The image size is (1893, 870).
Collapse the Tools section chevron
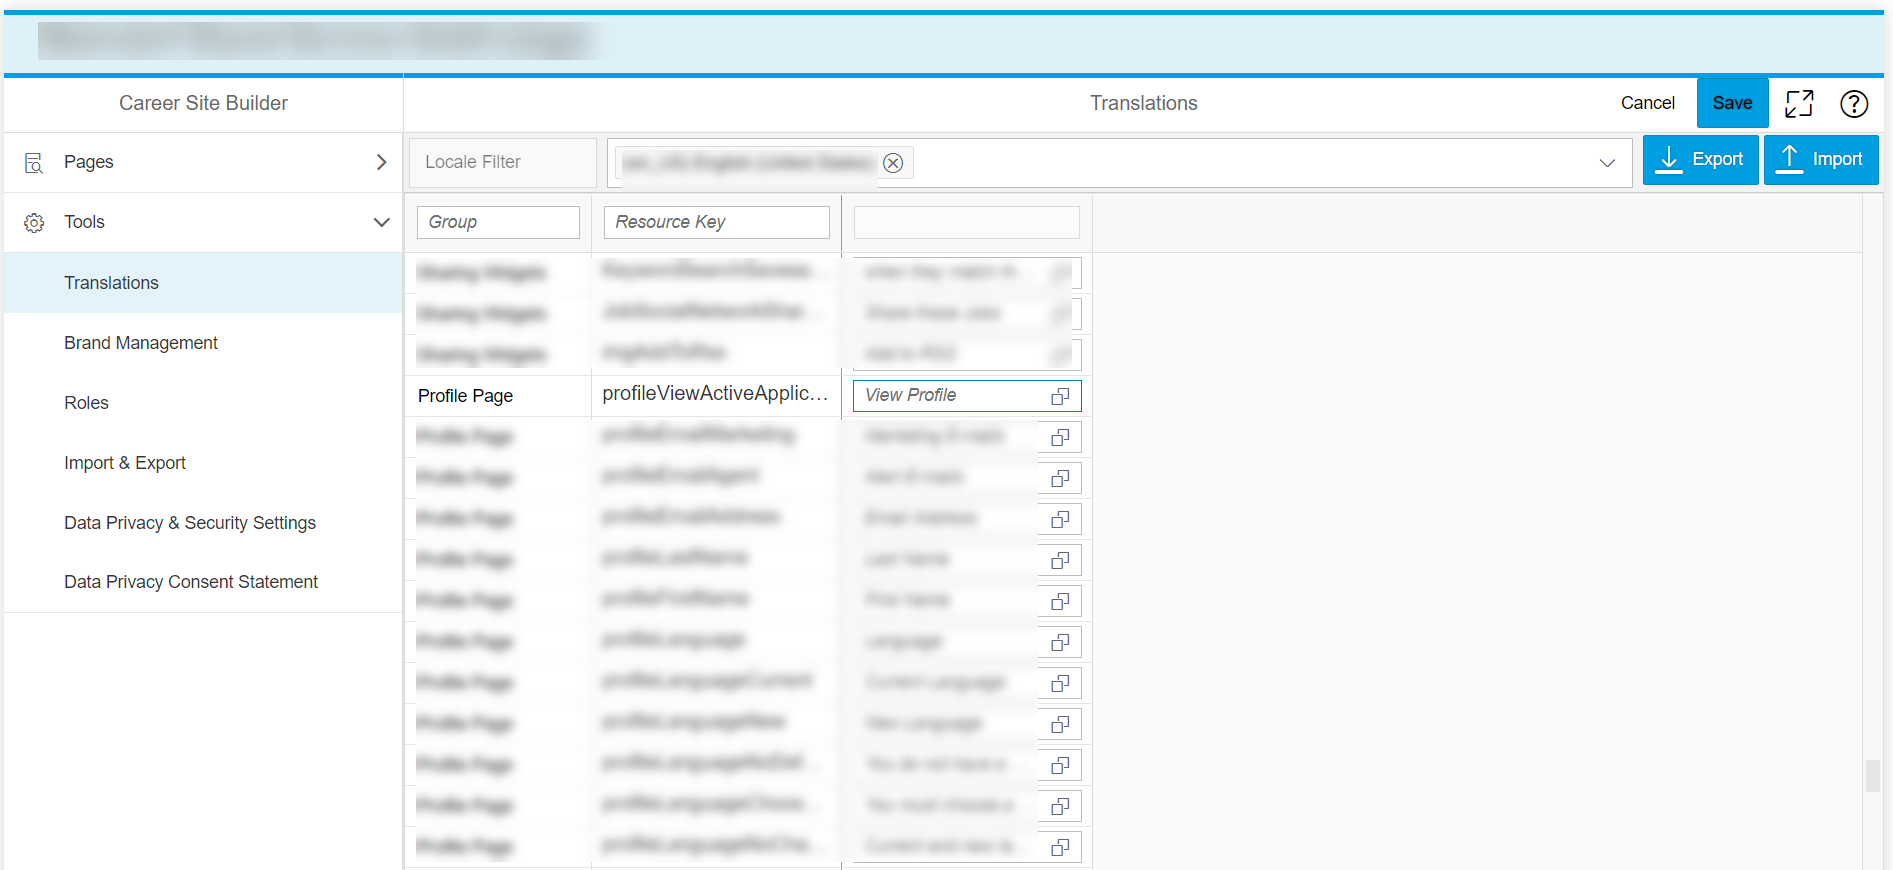click(381, 222)
